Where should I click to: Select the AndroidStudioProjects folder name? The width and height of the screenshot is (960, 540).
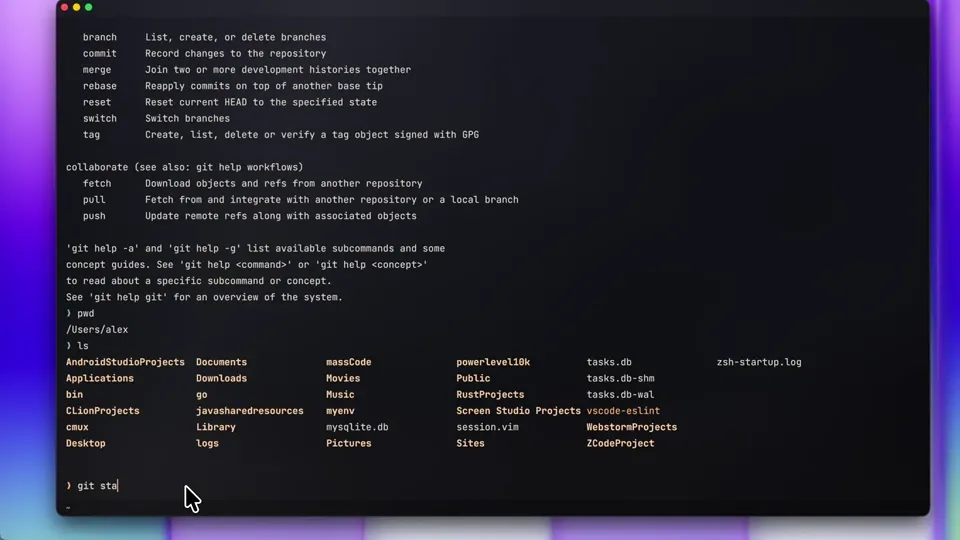pos(125,362)
